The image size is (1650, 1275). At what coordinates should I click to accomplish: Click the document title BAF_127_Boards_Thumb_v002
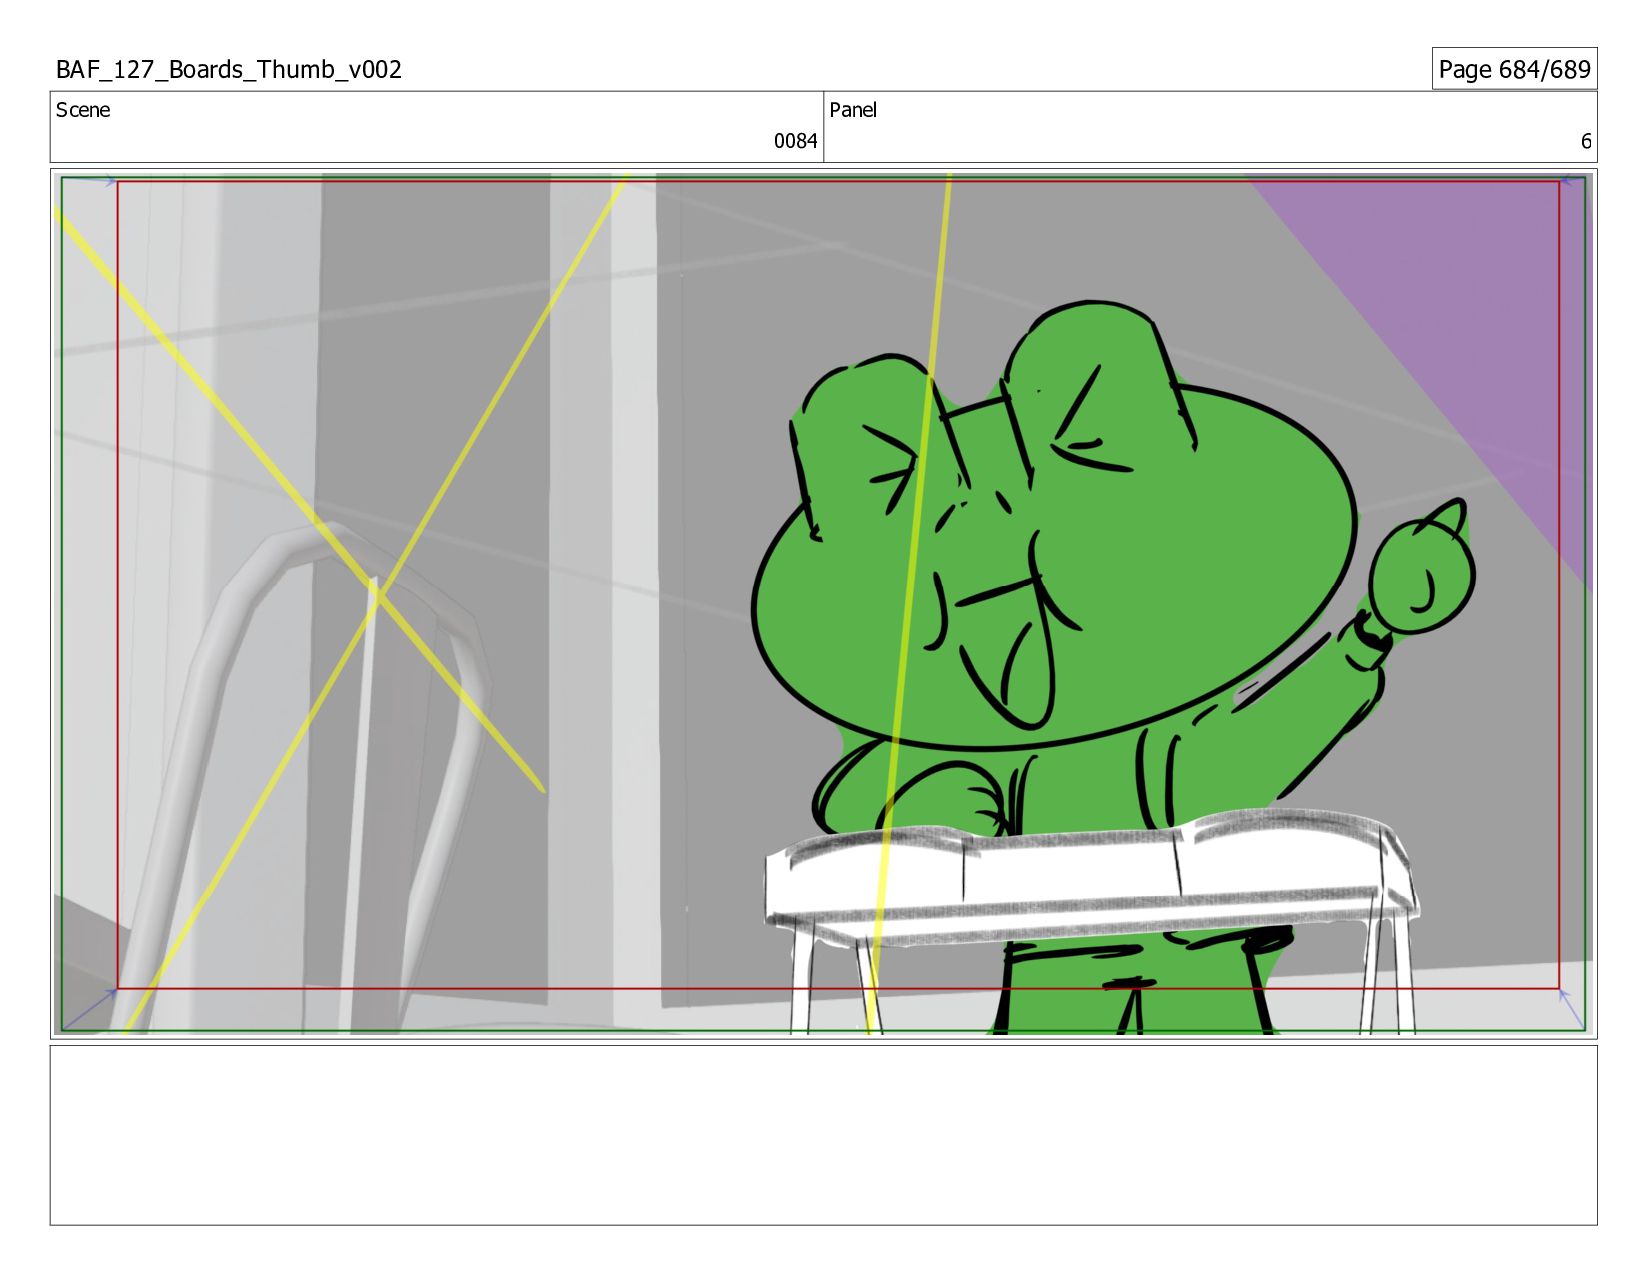click(229, 69)
